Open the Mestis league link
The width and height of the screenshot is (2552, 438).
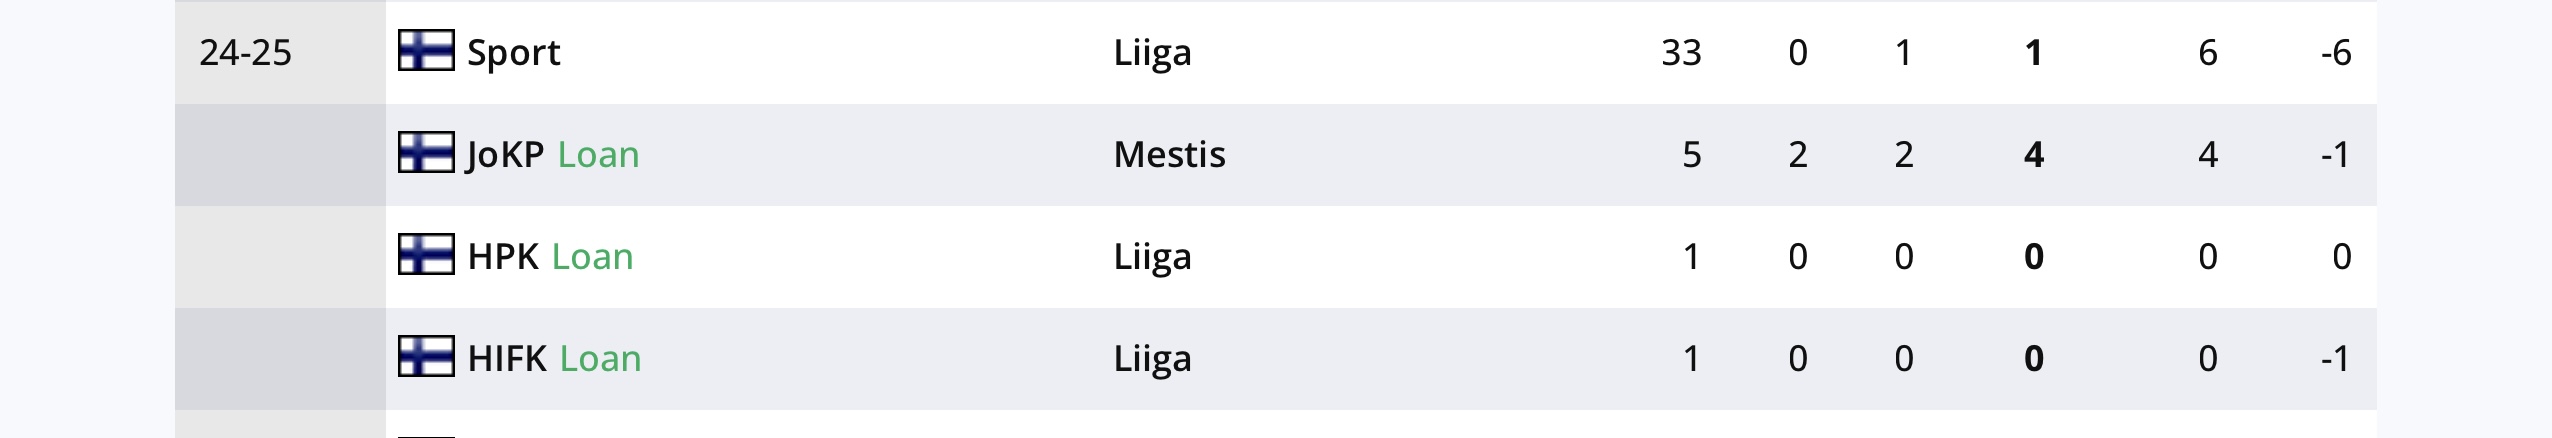click(x=1169, y=155)
